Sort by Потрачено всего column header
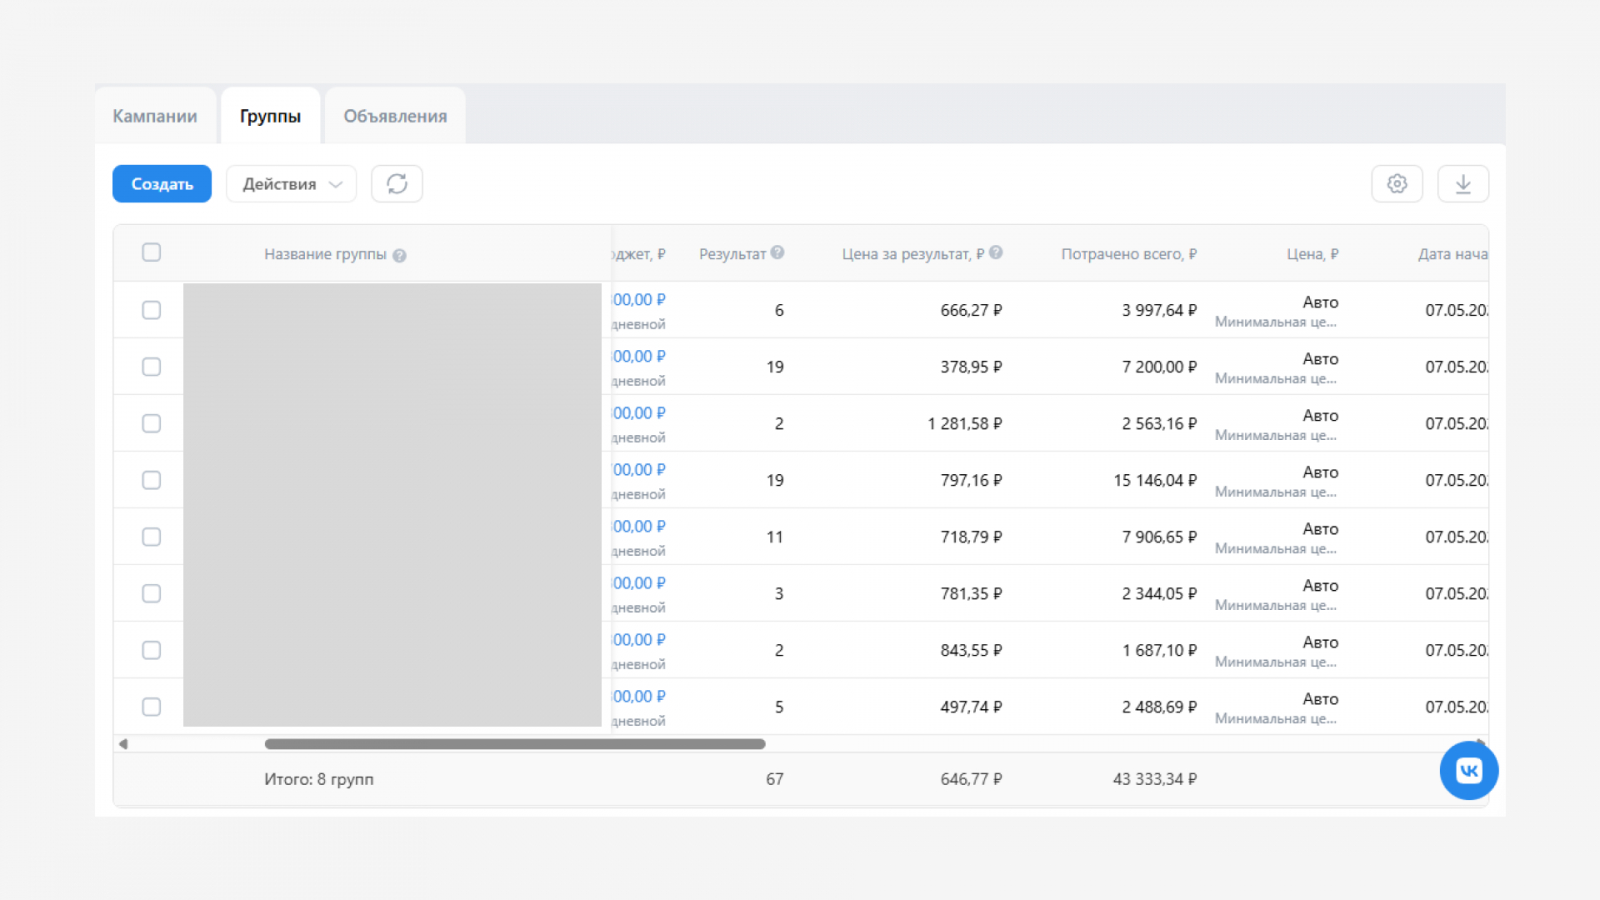This screenshot has width=1600, height=900. (1128, 254)
